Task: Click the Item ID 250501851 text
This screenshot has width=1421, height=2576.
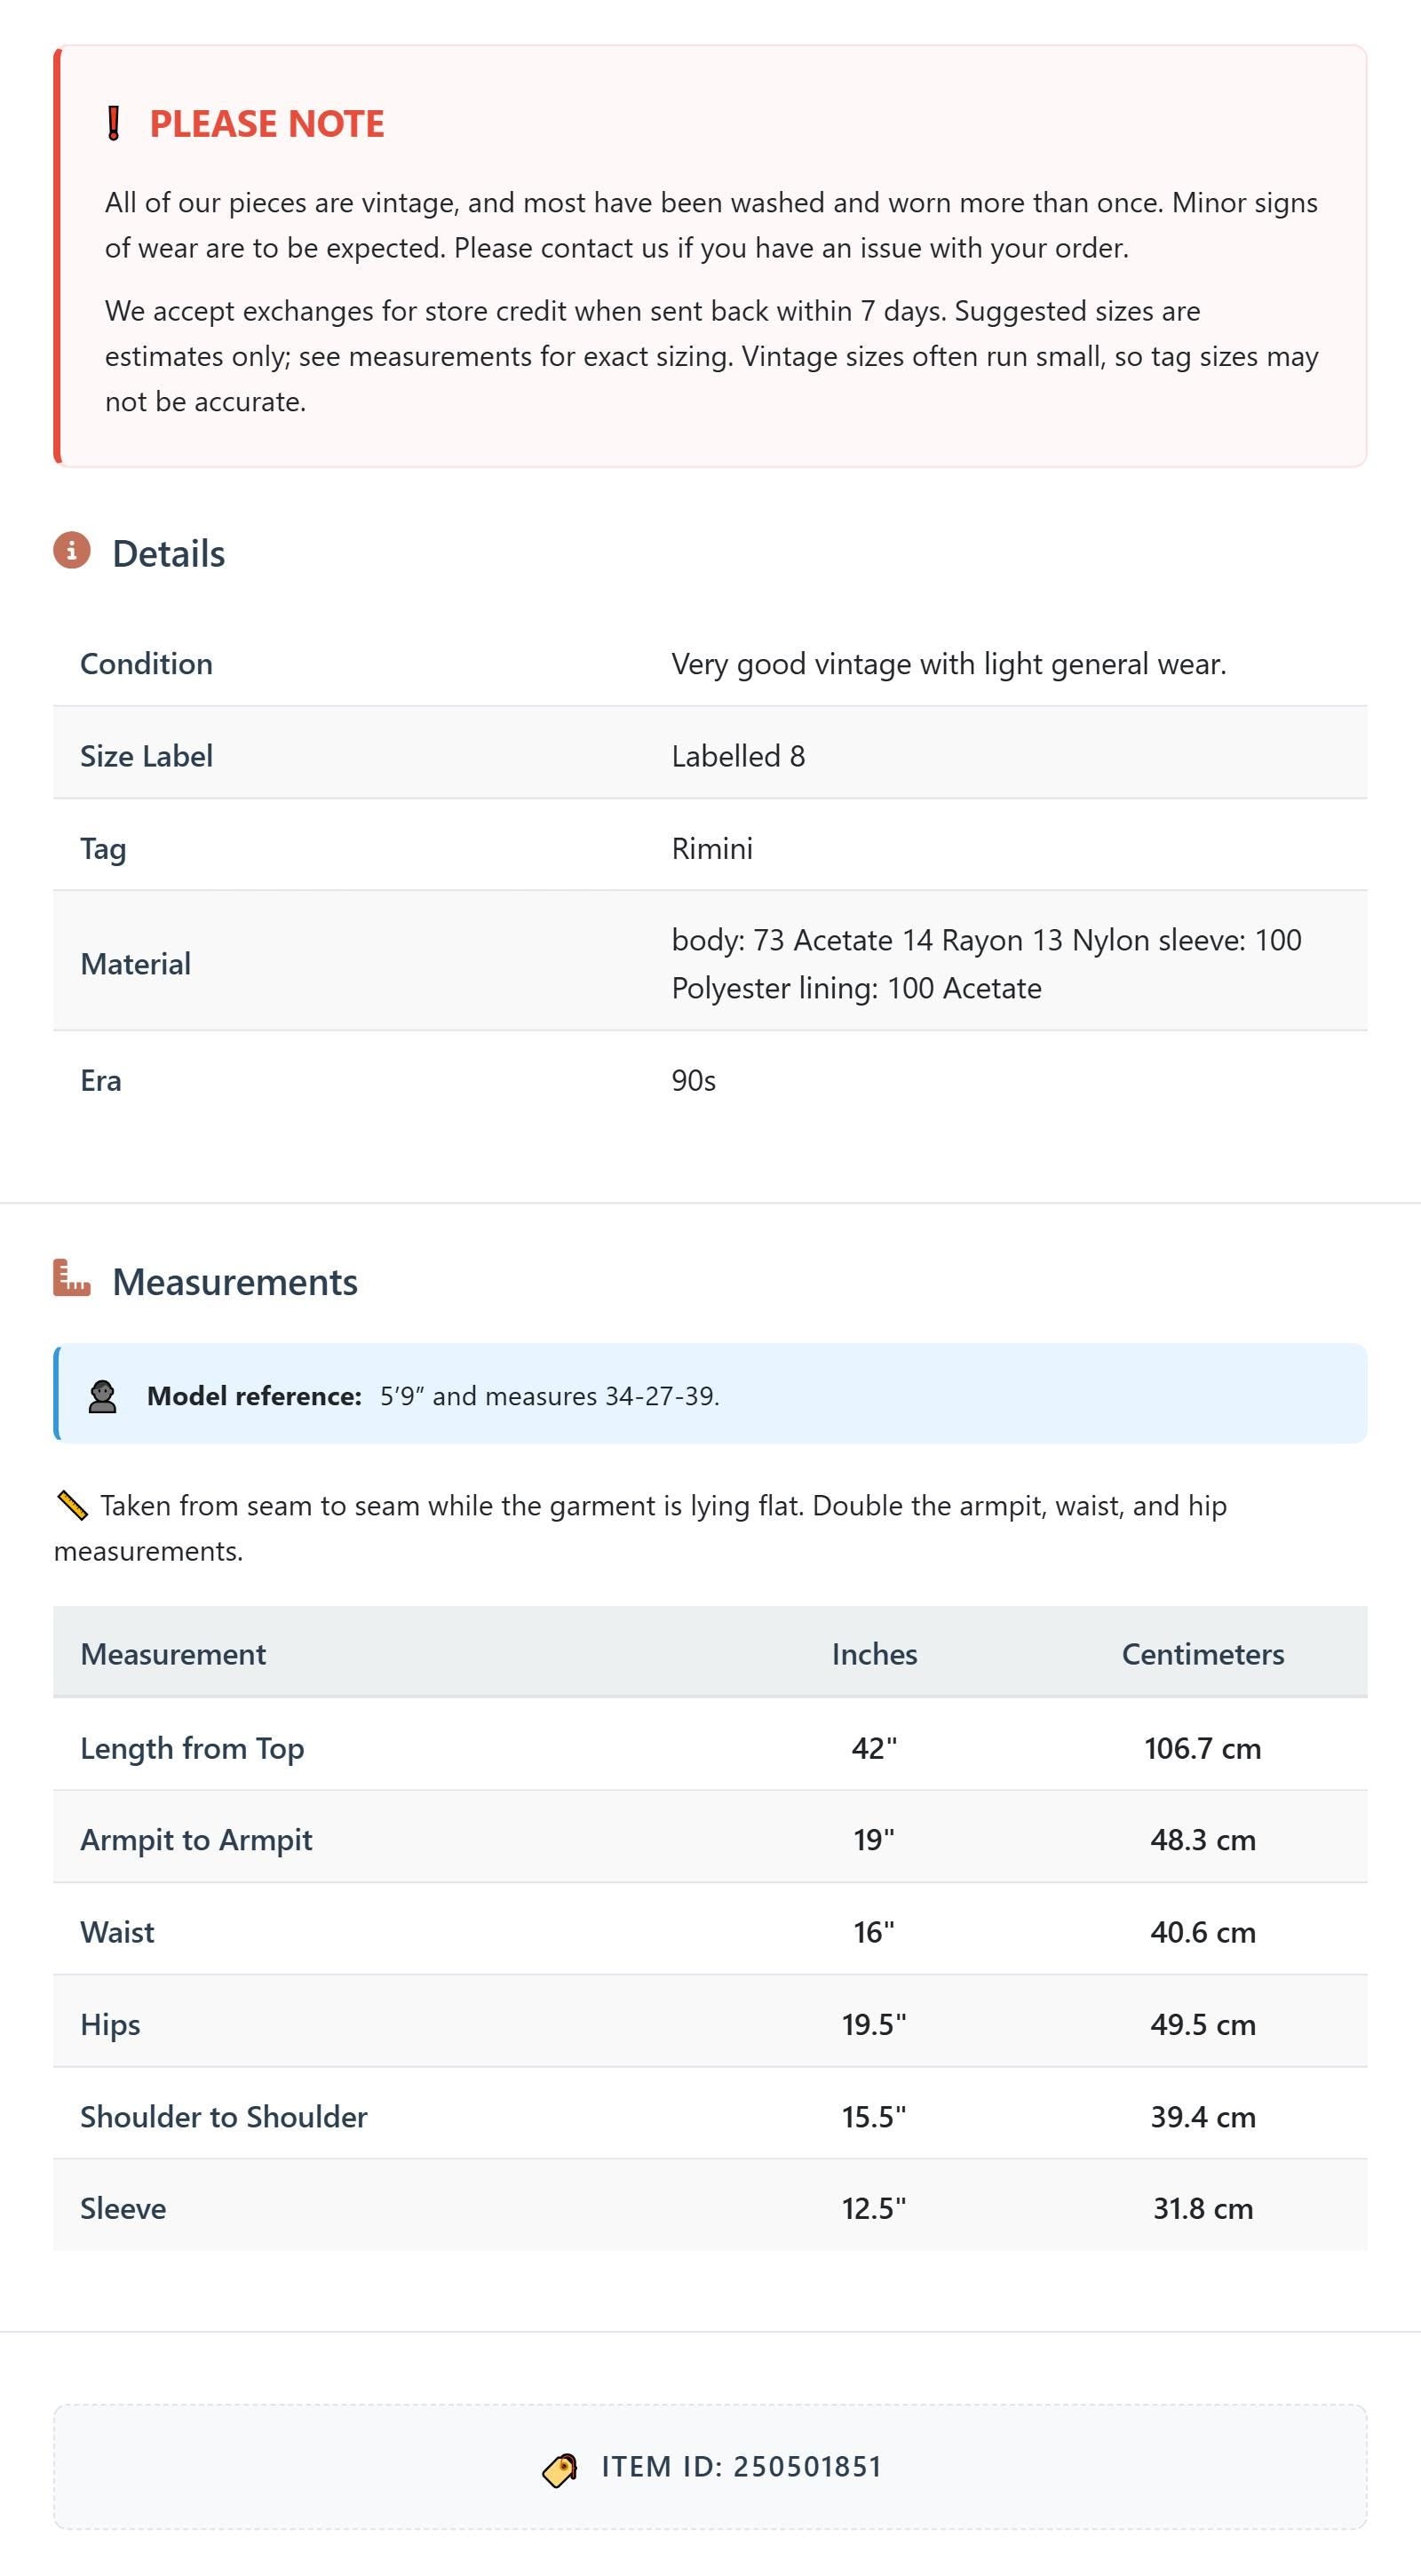Action: click(x=742, y=2467)
